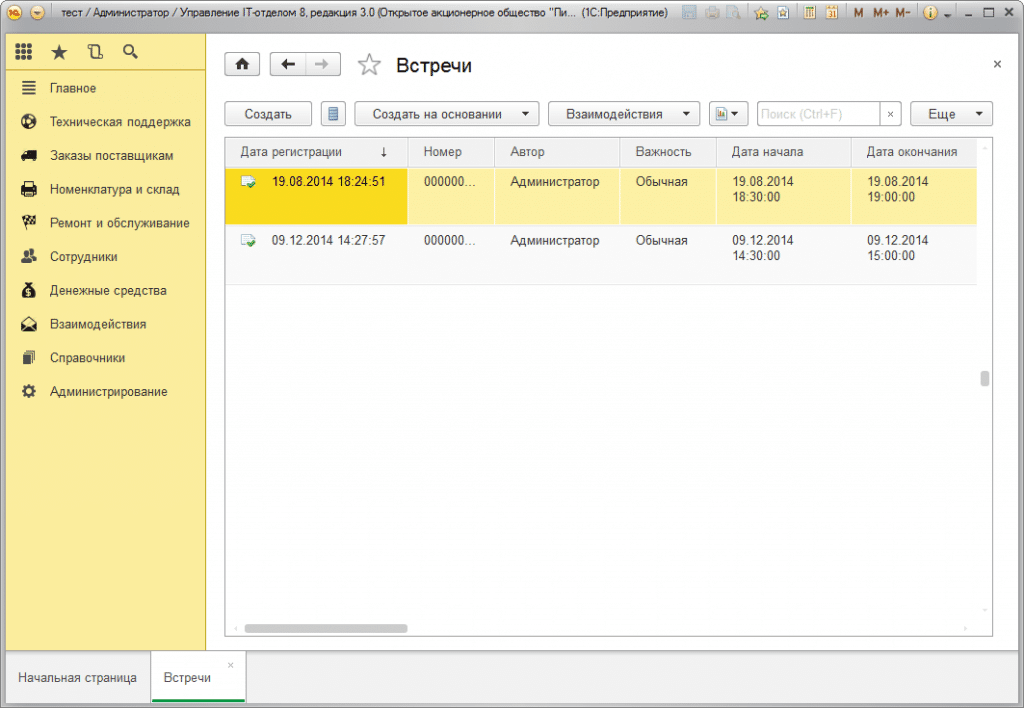Focus the Поиск (Ctrl+F) field
This screenshot has width=1024, height=708.
coord(818,114)
